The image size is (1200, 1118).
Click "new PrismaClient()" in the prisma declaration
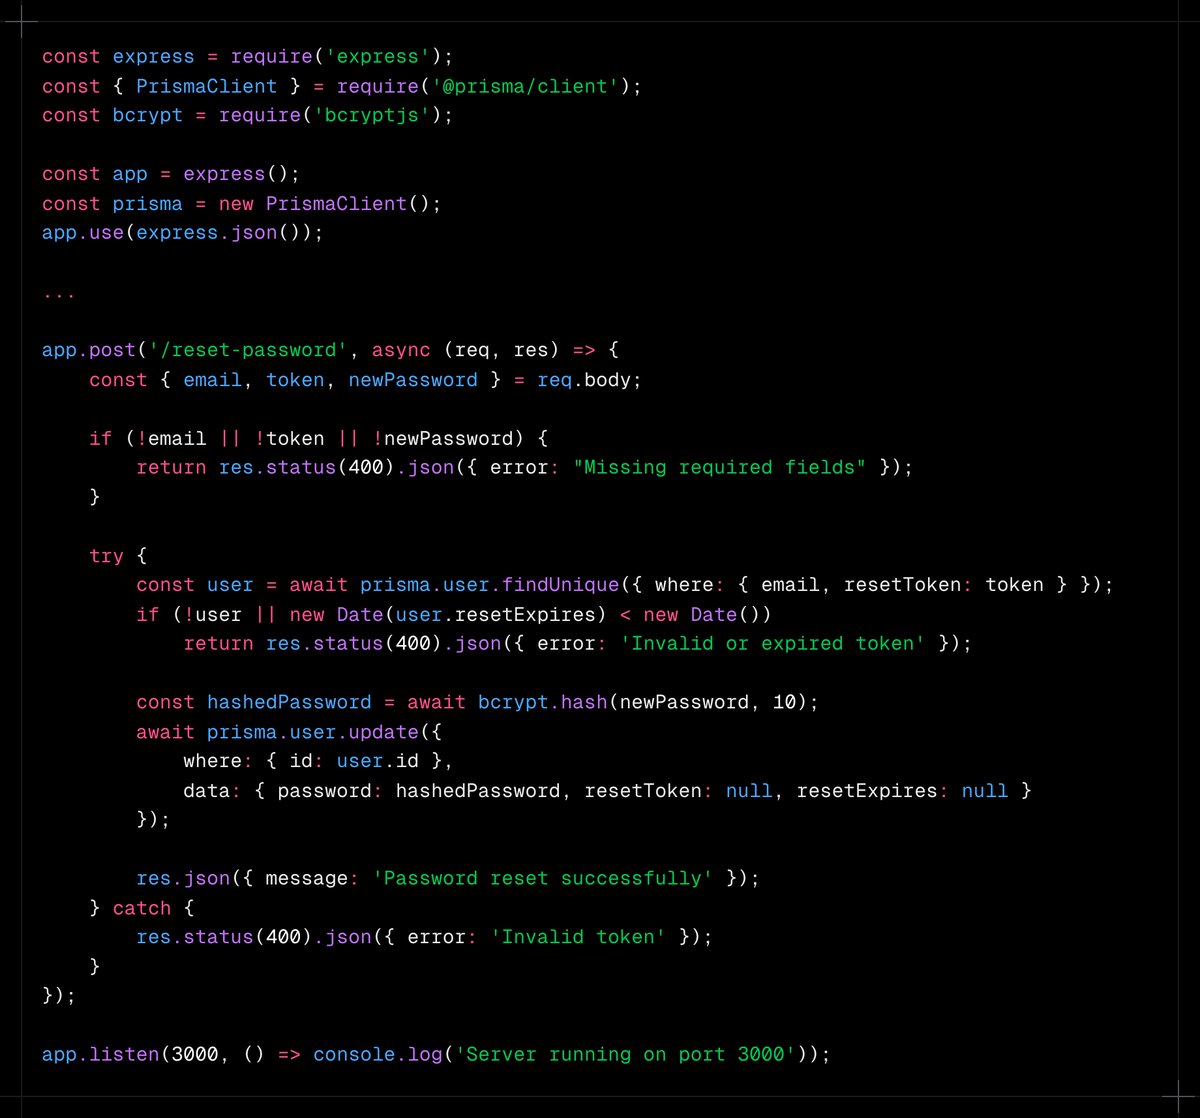pyautogui.click(x=330, y=203)
